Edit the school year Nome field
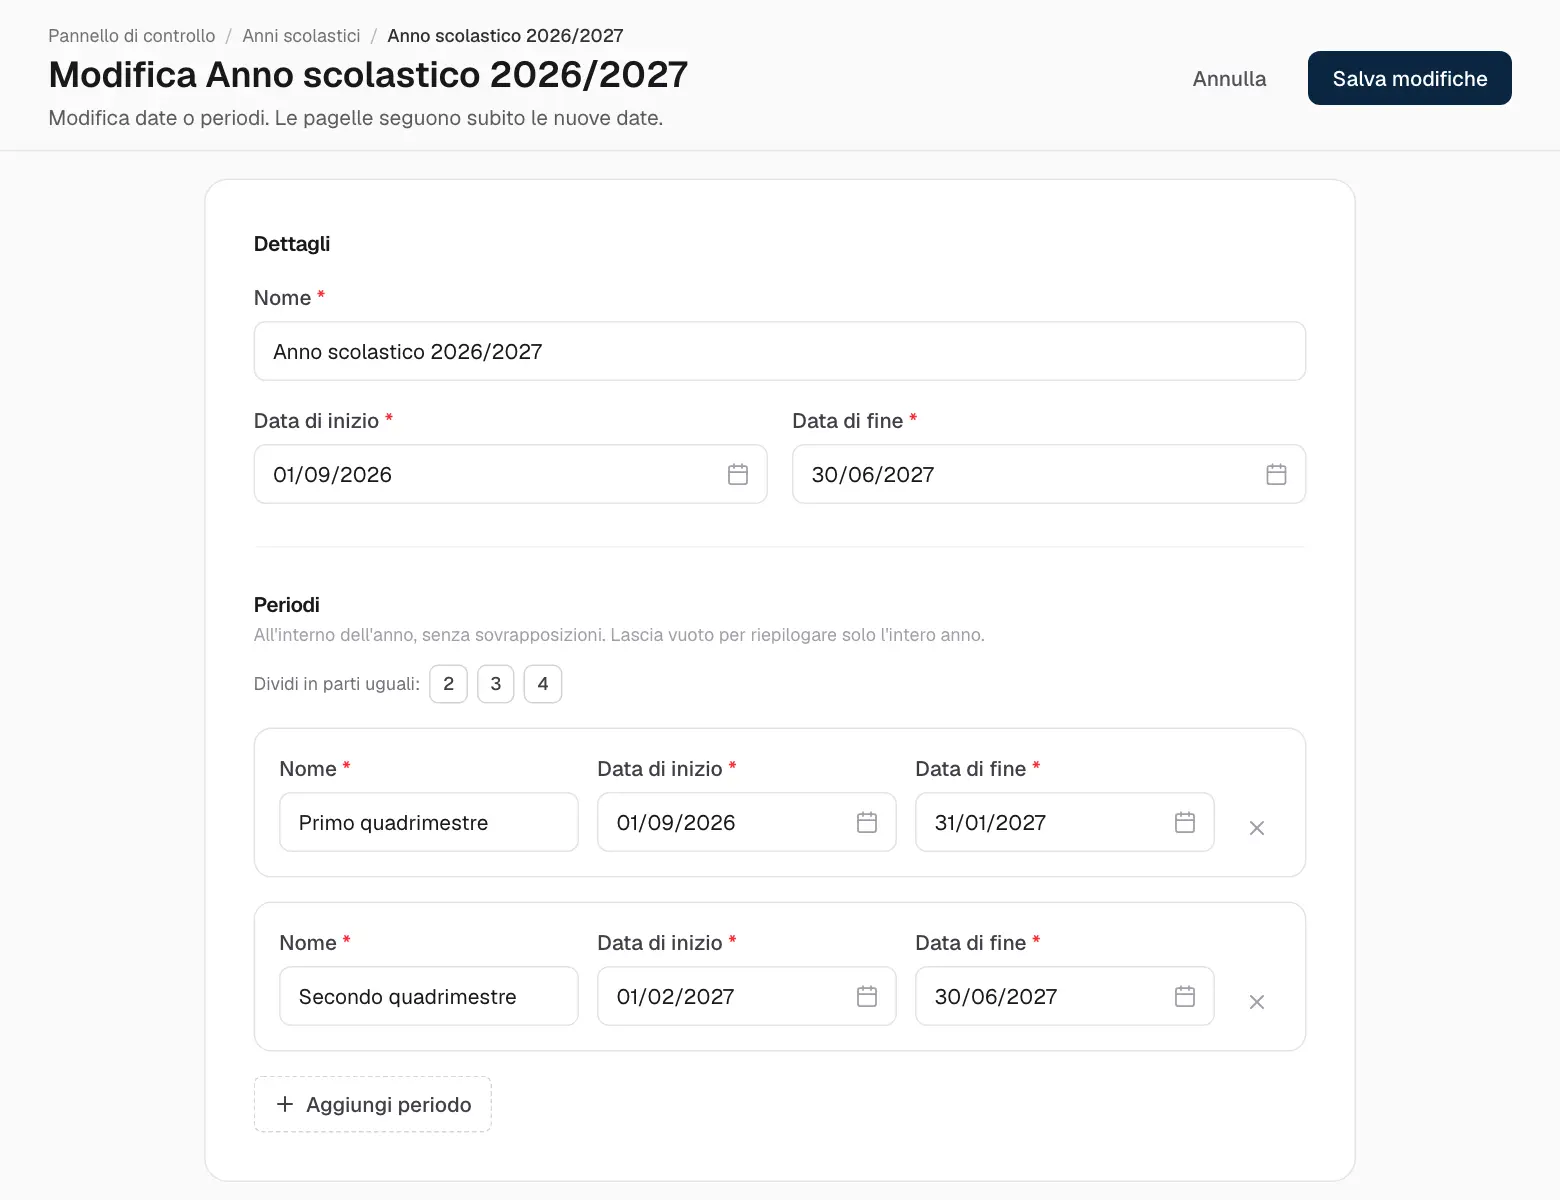The image size is (1560, 1200). tap(780, 351)
